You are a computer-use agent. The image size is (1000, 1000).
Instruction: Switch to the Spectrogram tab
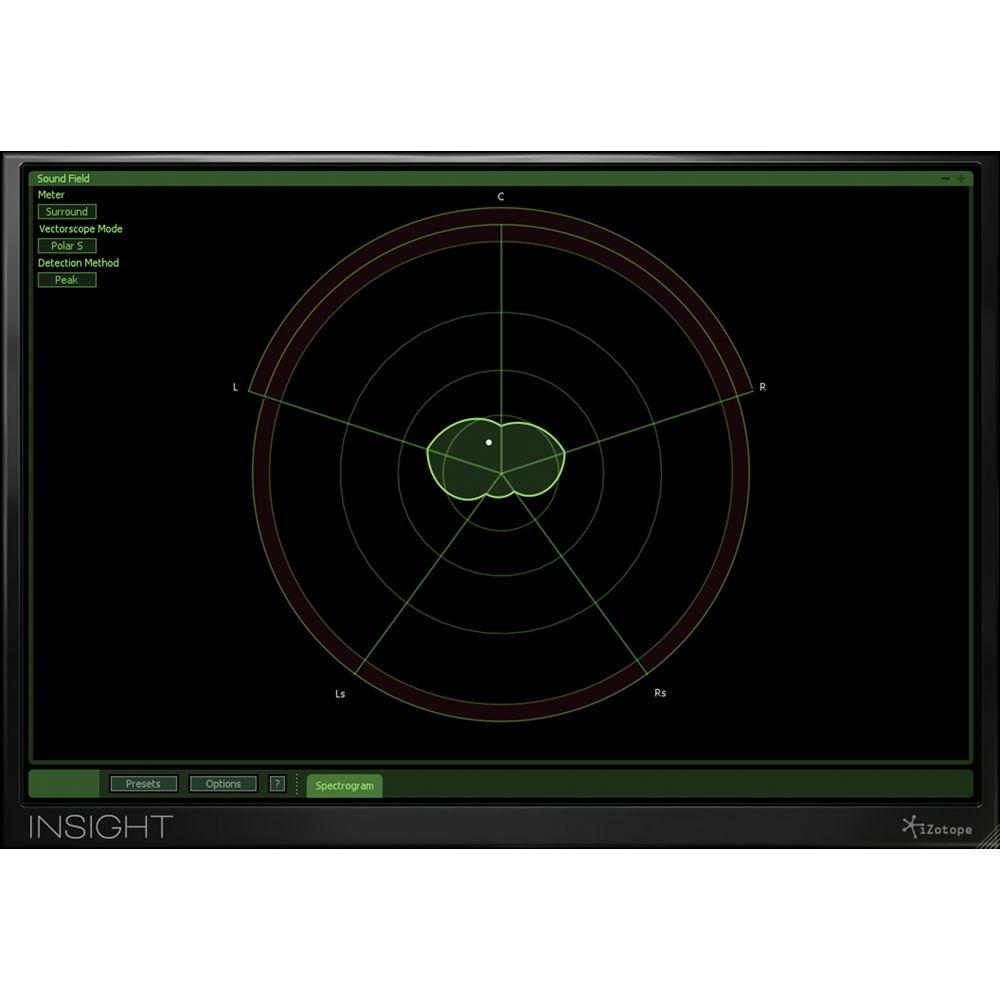coord(345,786)
